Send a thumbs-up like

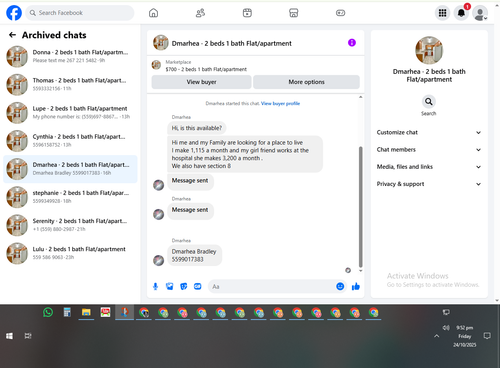click(x=356, y=286)
